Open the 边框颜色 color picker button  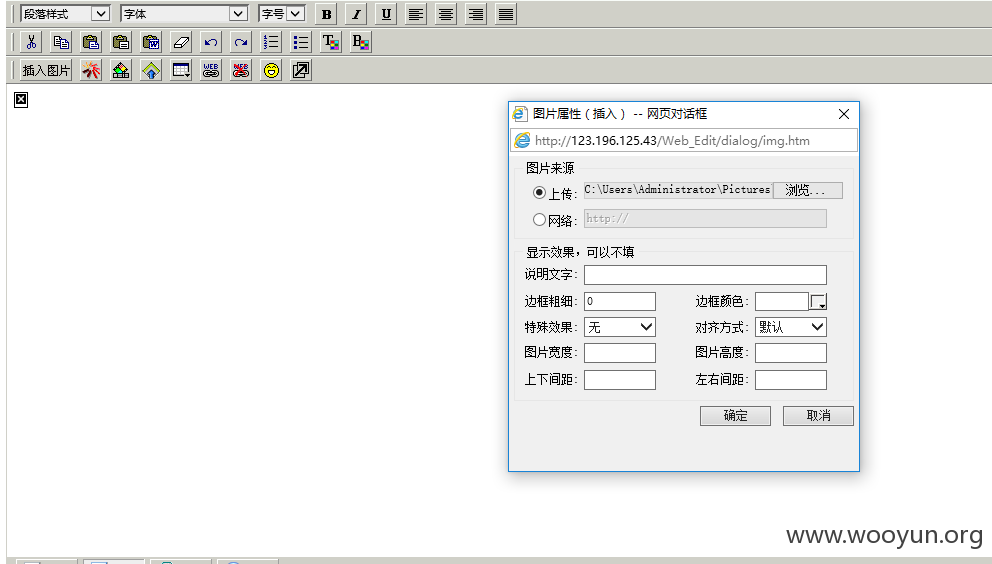(x=818, y=302)
